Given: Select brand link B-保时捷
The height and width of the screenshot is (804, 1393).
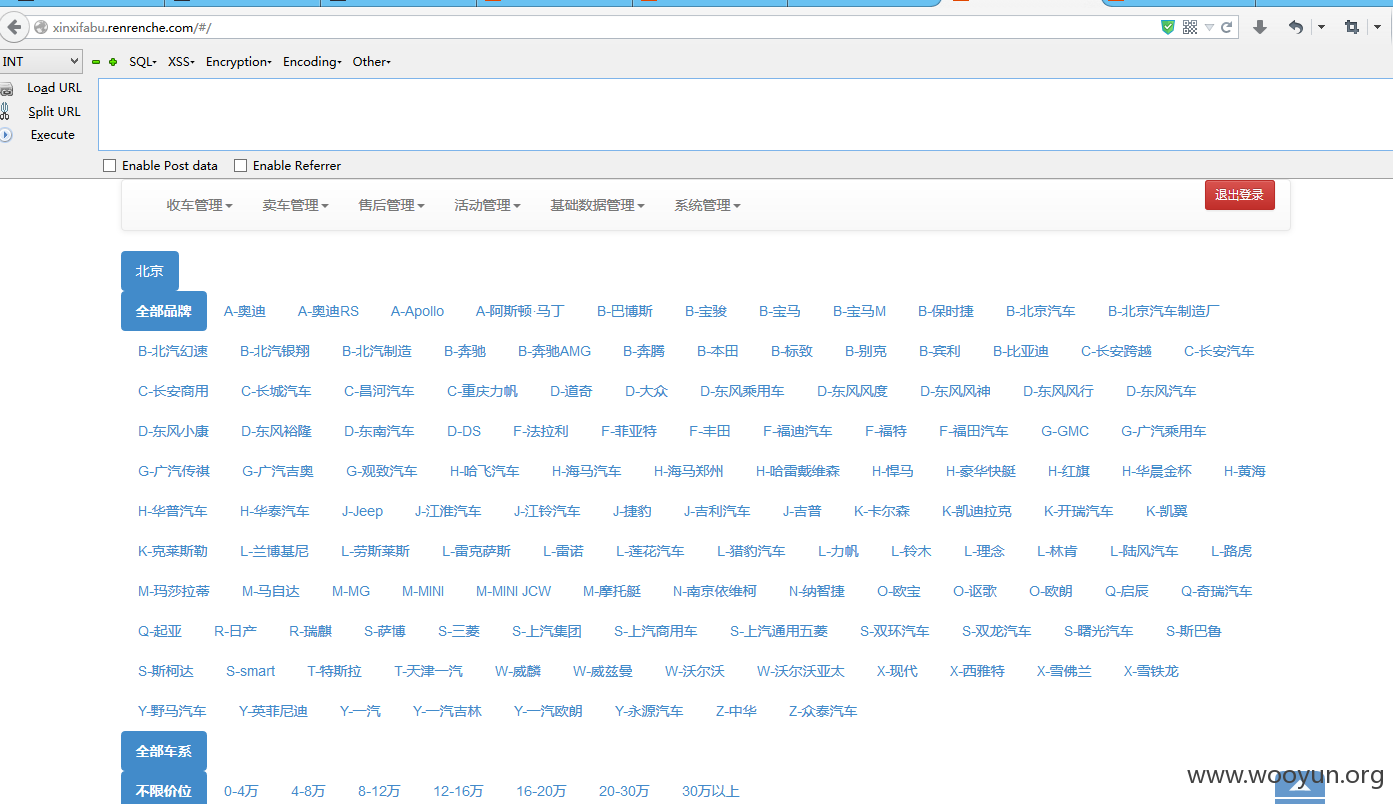Looking at the screenshot, I should [946, 311].
